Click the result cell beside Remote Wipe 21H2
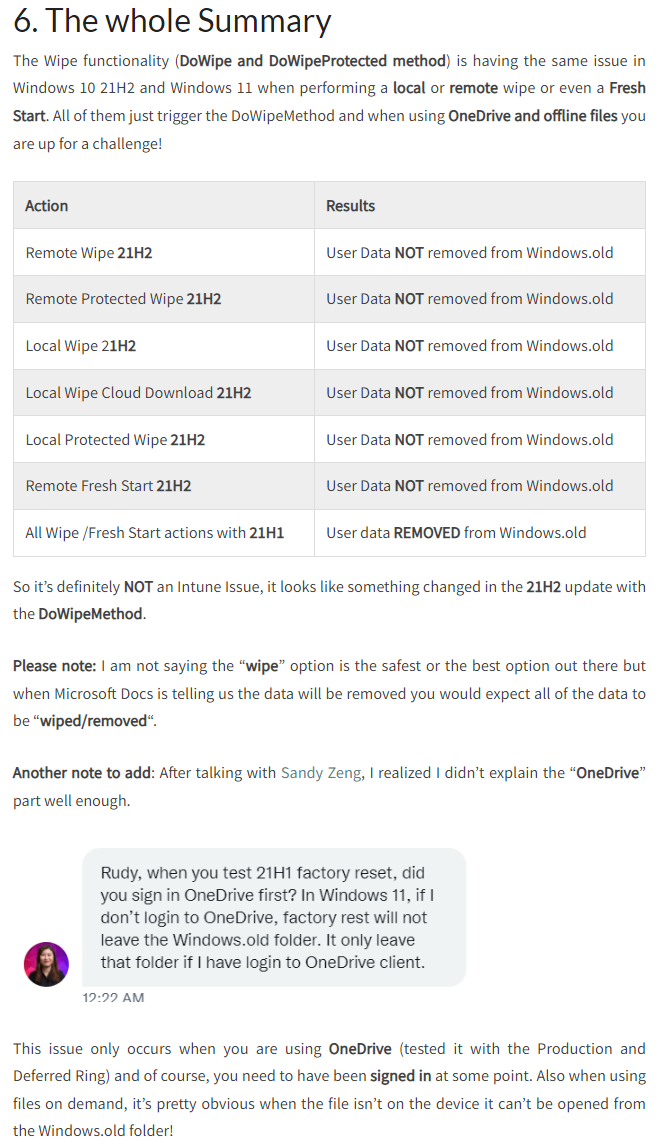The width and height of the screenshot is (660, 1145). (470, 253)
